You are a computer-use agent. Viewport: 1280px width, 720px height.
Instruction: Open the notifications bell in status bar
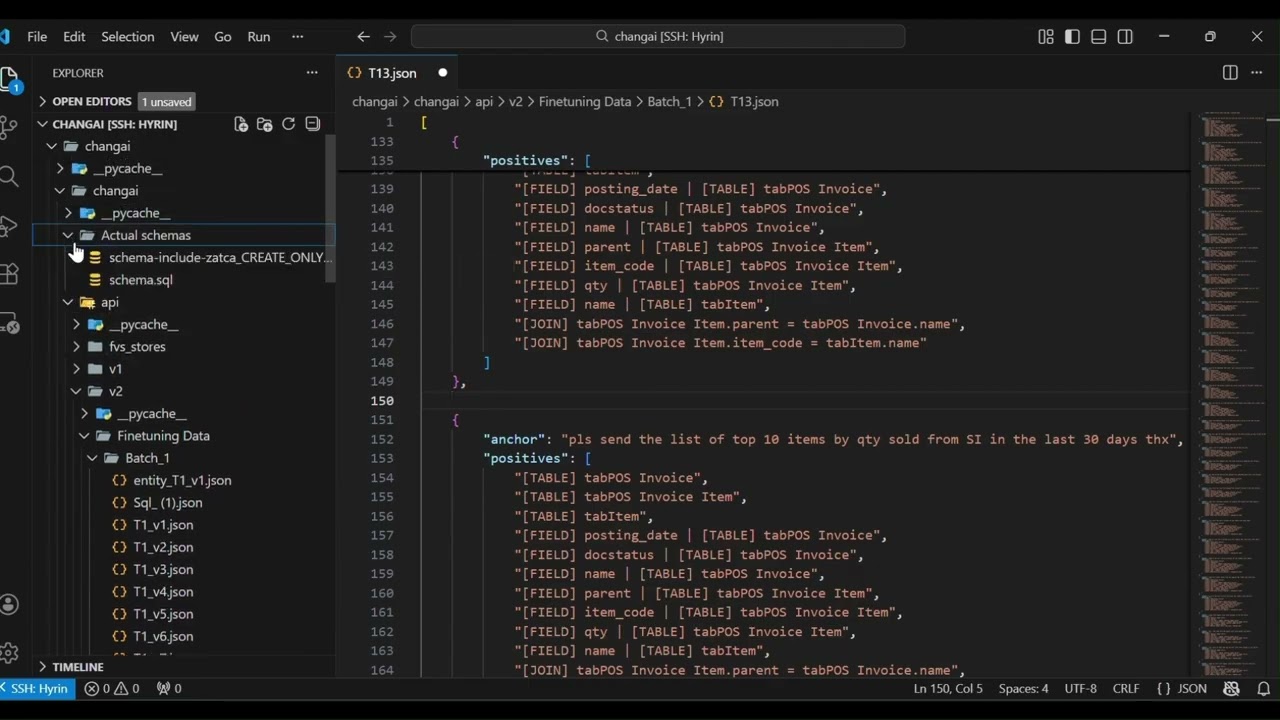1263,688
